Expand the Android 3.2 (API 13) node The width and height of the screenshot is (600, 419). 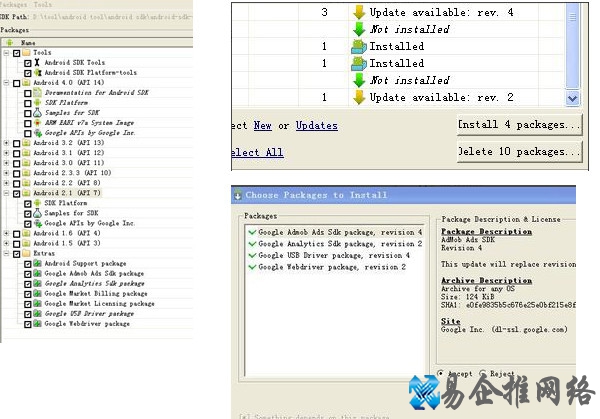pyautogui.click(x=6, y=143)
